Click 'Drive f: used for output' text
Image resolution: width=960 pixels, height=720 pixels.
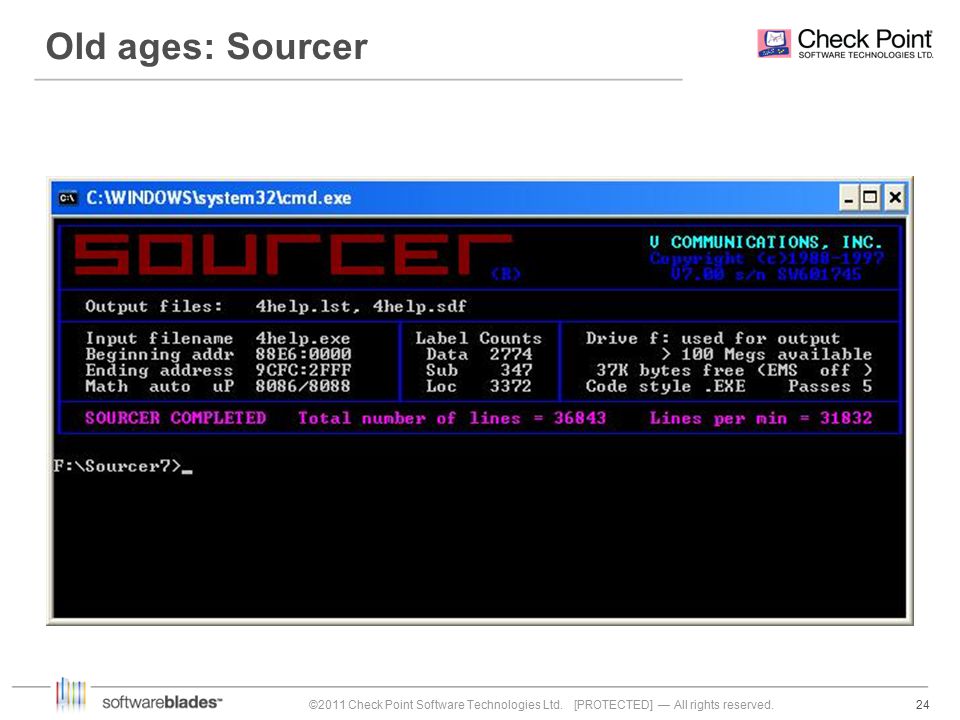pos(713,339)
